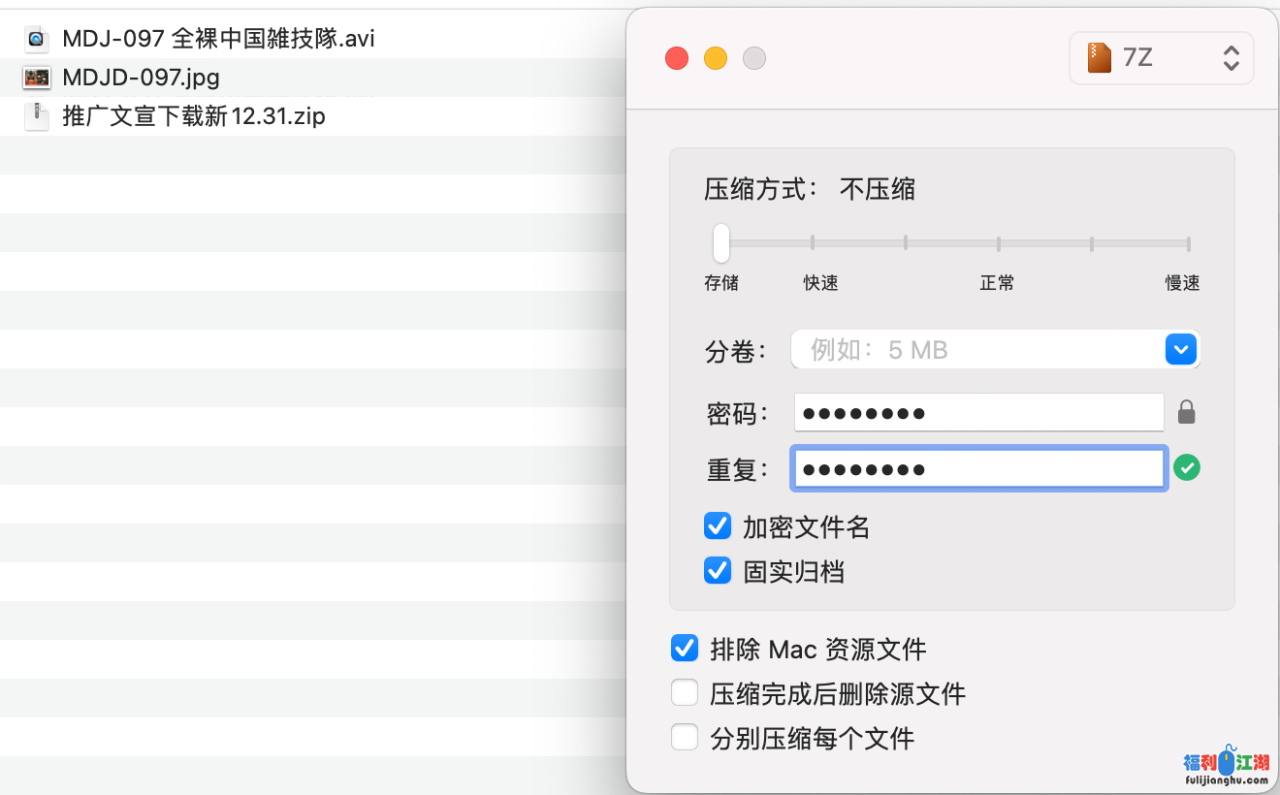
Task: Select the MDJD-097.jpg image thumbnail icon
Action: [x=36, y=78]
